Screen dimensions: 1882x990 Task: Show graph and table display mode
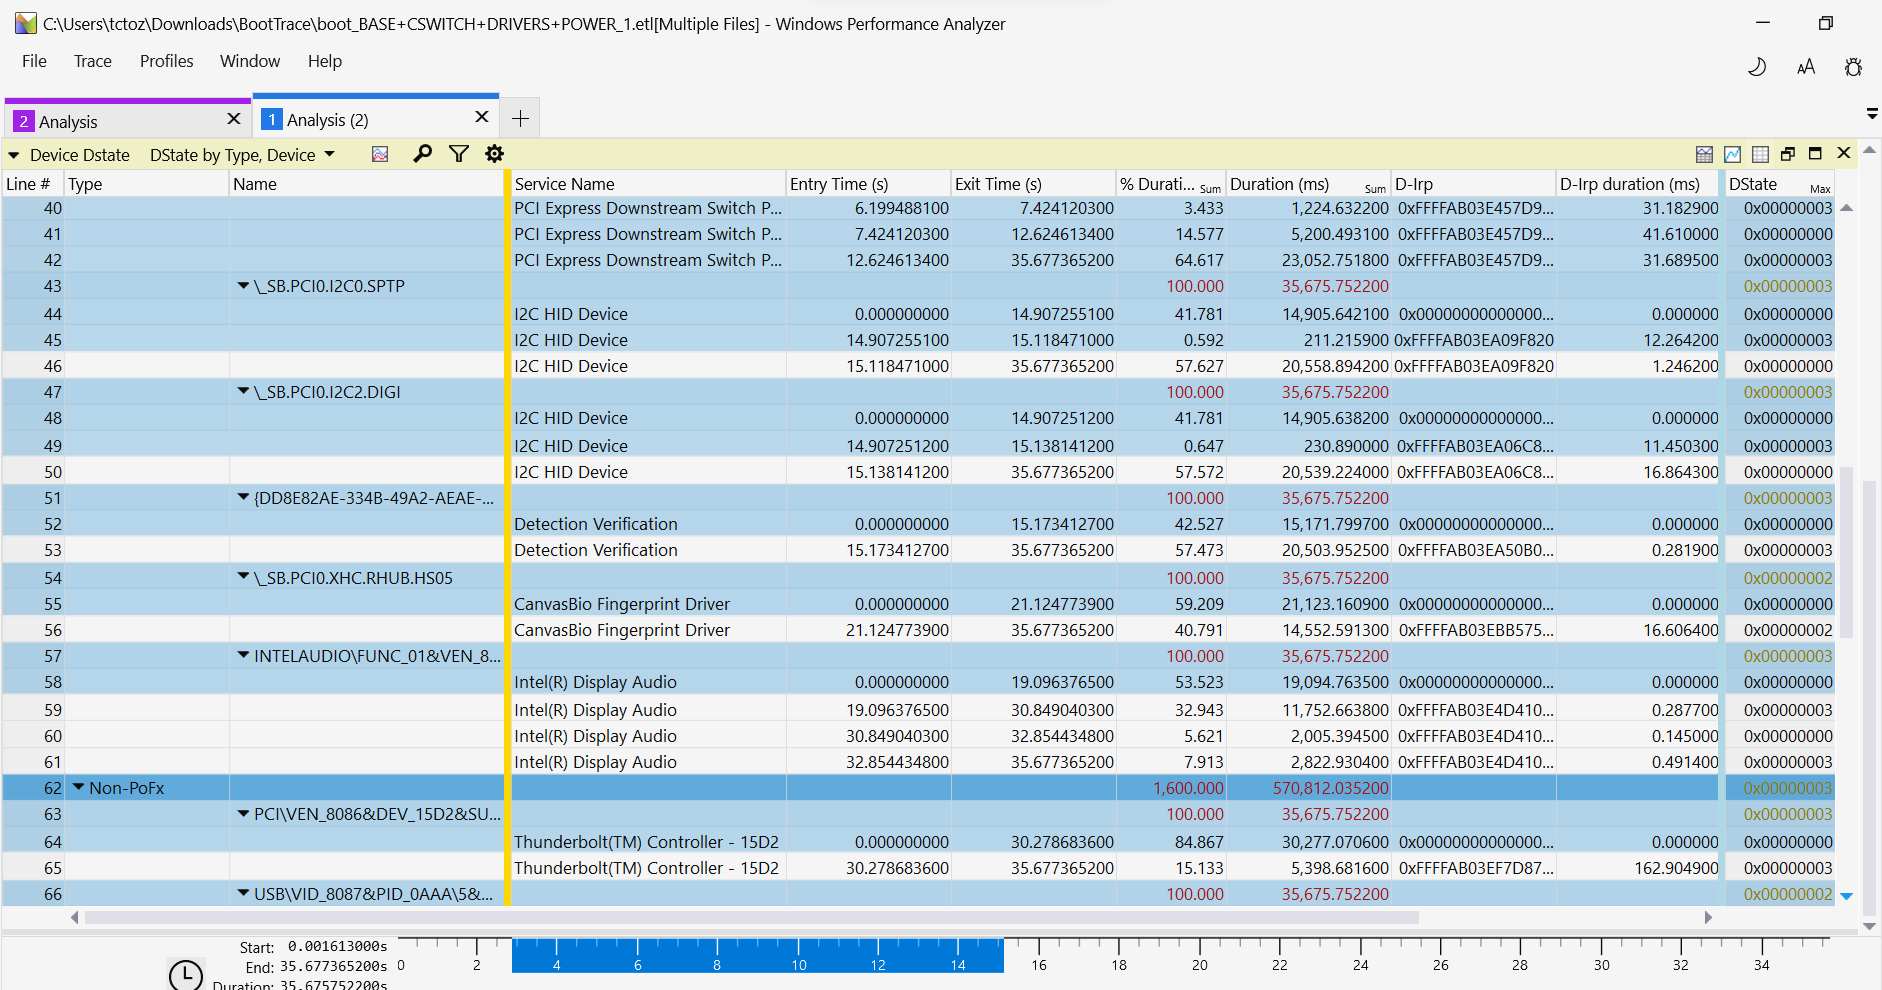click(1705, 154)
